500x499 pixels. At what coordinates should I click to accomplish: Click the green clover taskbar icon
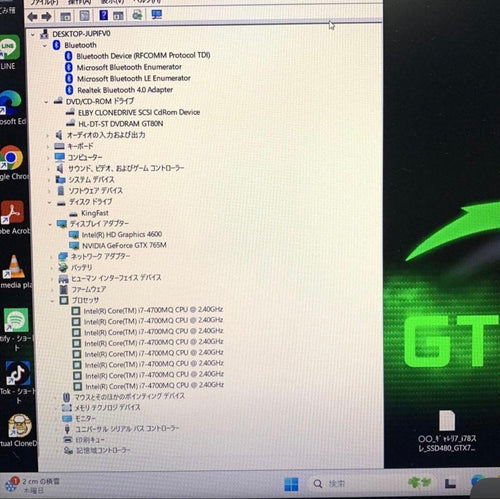[x=419, y=482]
